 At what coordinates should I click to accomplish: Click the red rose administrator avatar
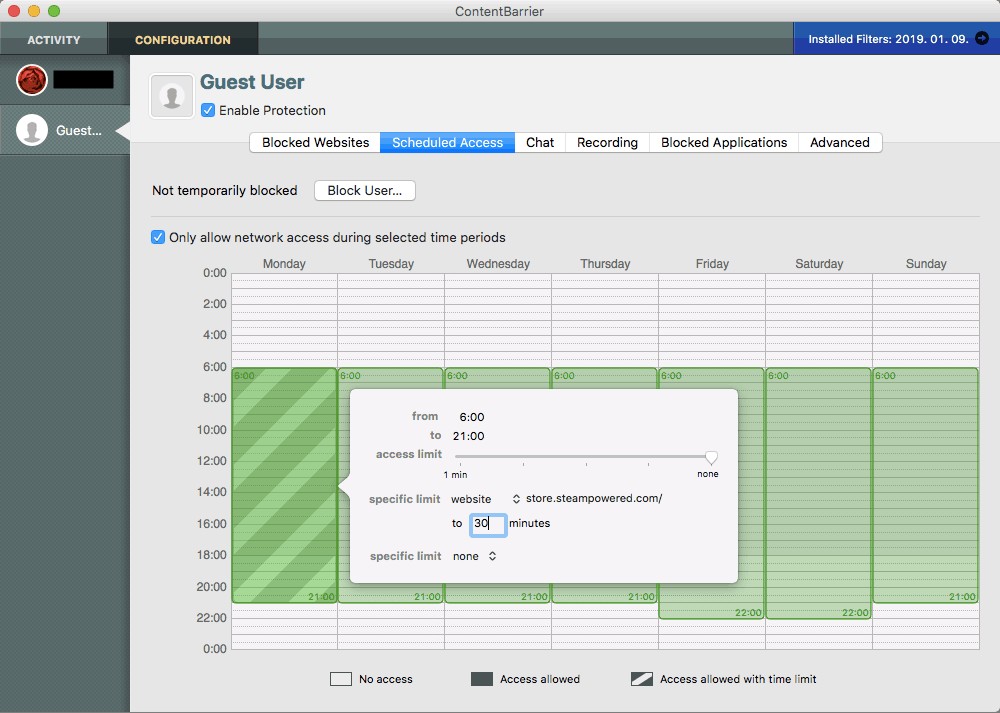tap(31, 79)
